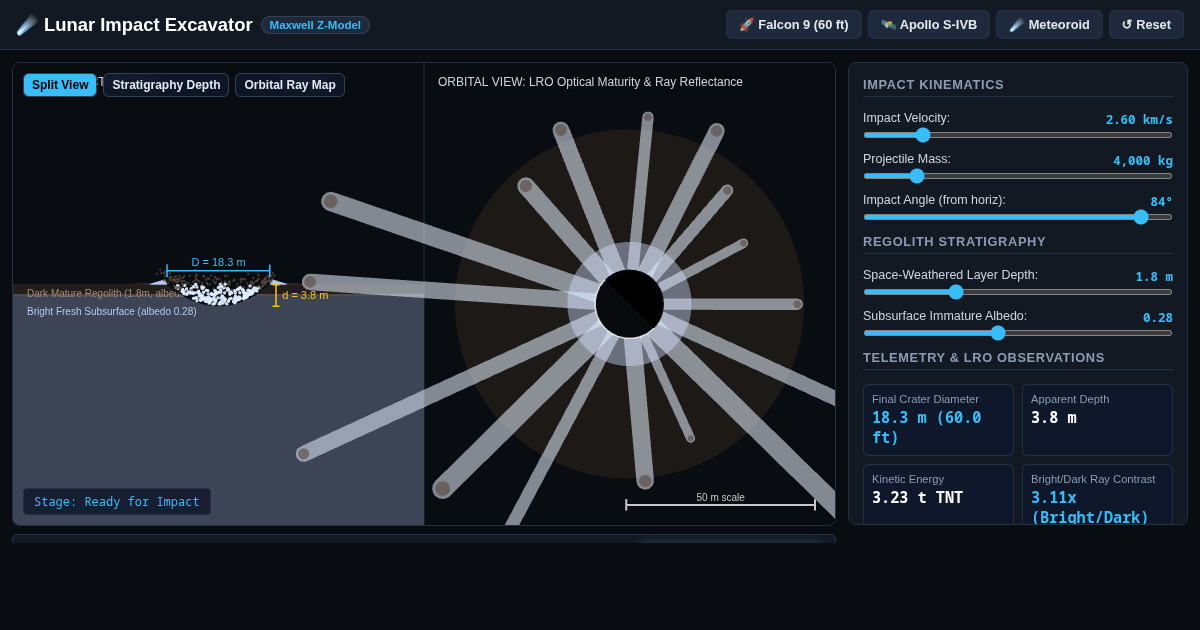Click the 1.8 m layer depth value
This screenshot has width=1200, height=630.
(x=1154, y=277)
